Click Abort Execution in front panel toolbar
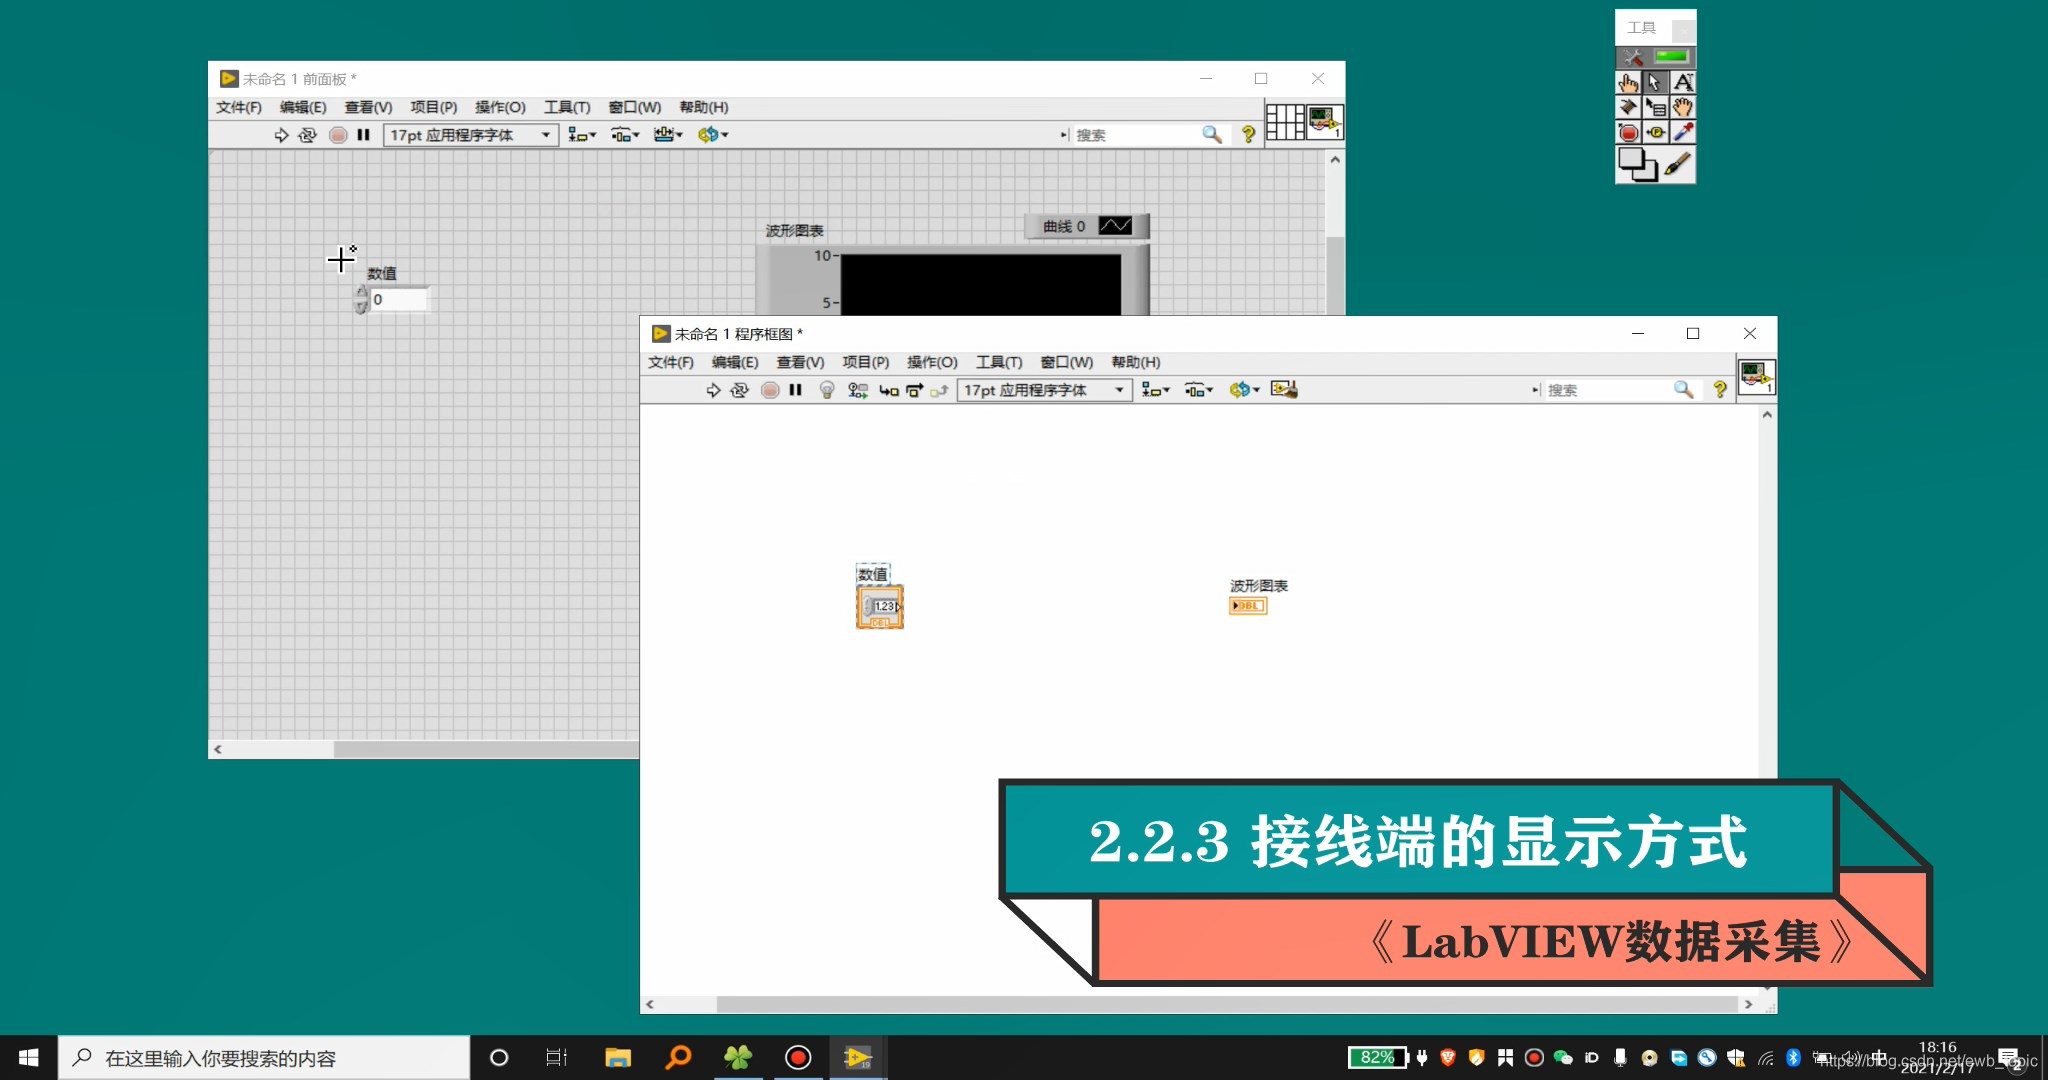Screen dimensions: 2048x1080 click(x=338, y=135)
